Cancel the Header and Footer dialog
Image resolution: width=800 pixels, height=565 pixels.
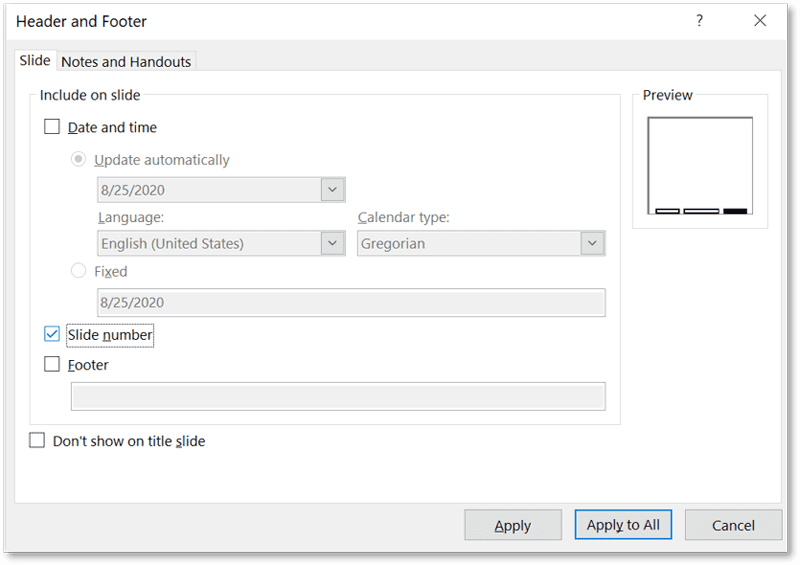click(x=733, y=525)
